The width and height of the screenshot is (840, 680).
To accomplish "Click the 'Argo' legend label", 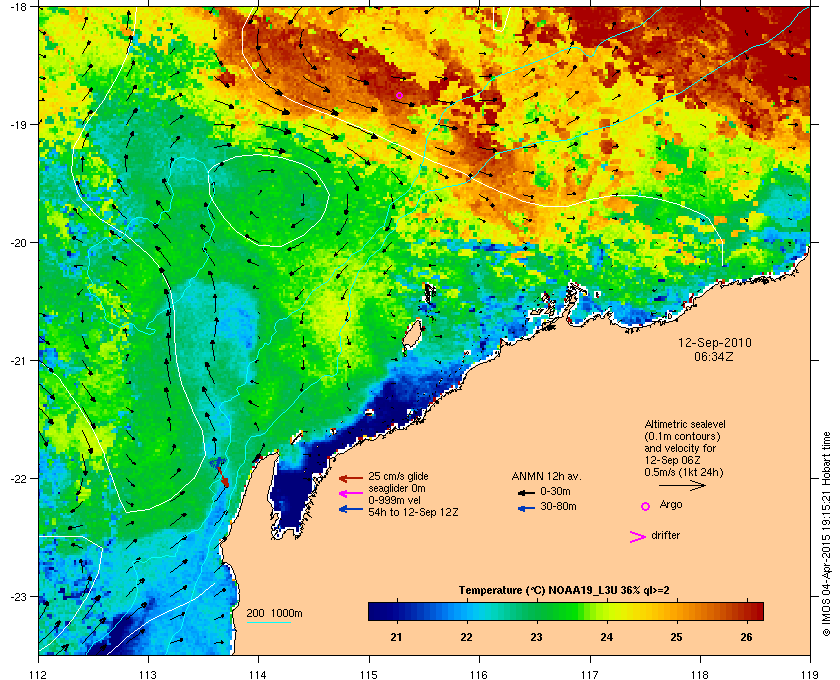I will point(671,505).
